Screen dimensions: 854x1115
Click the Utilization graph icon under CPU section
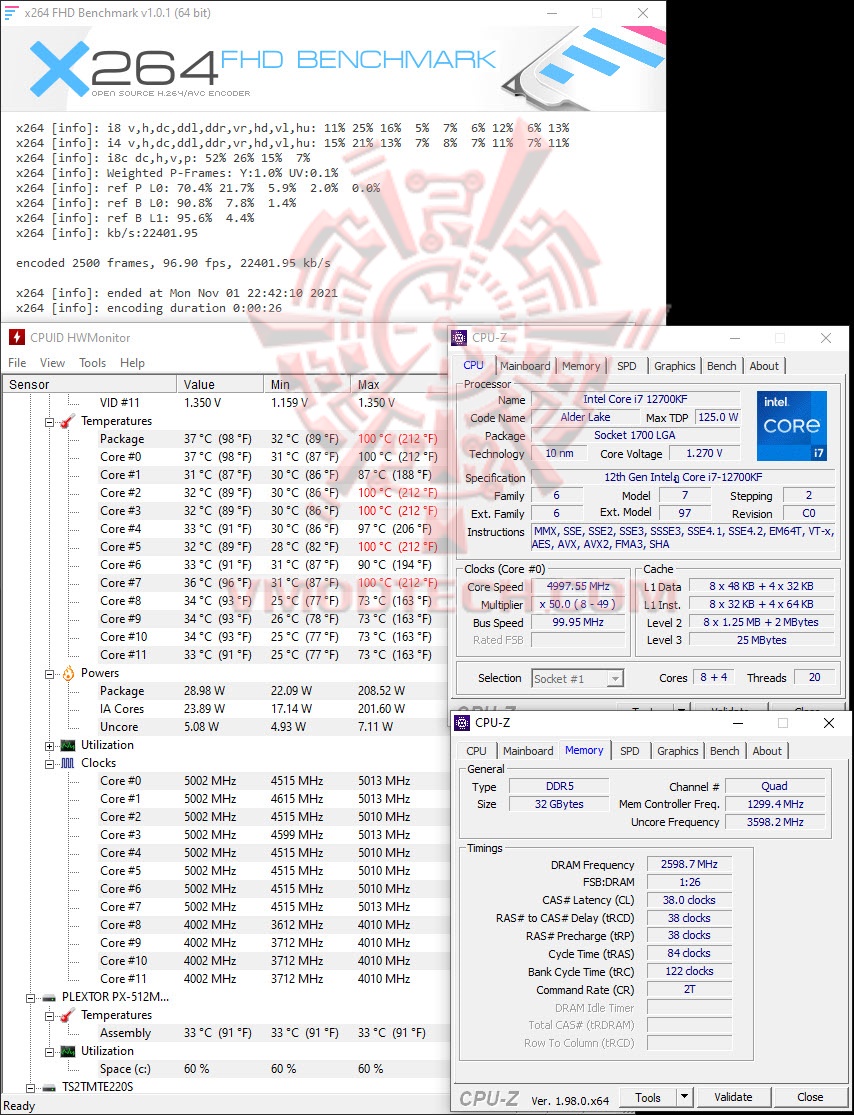click(66, 745)
